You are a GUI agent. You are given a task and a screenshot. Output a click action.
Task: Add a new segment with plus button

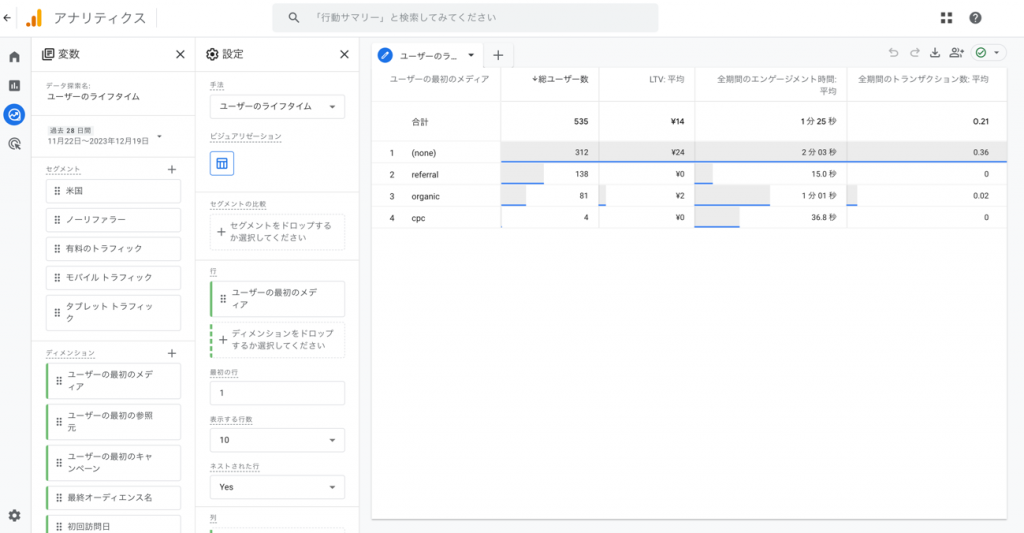pyautogui.click(x=171, y=170)
